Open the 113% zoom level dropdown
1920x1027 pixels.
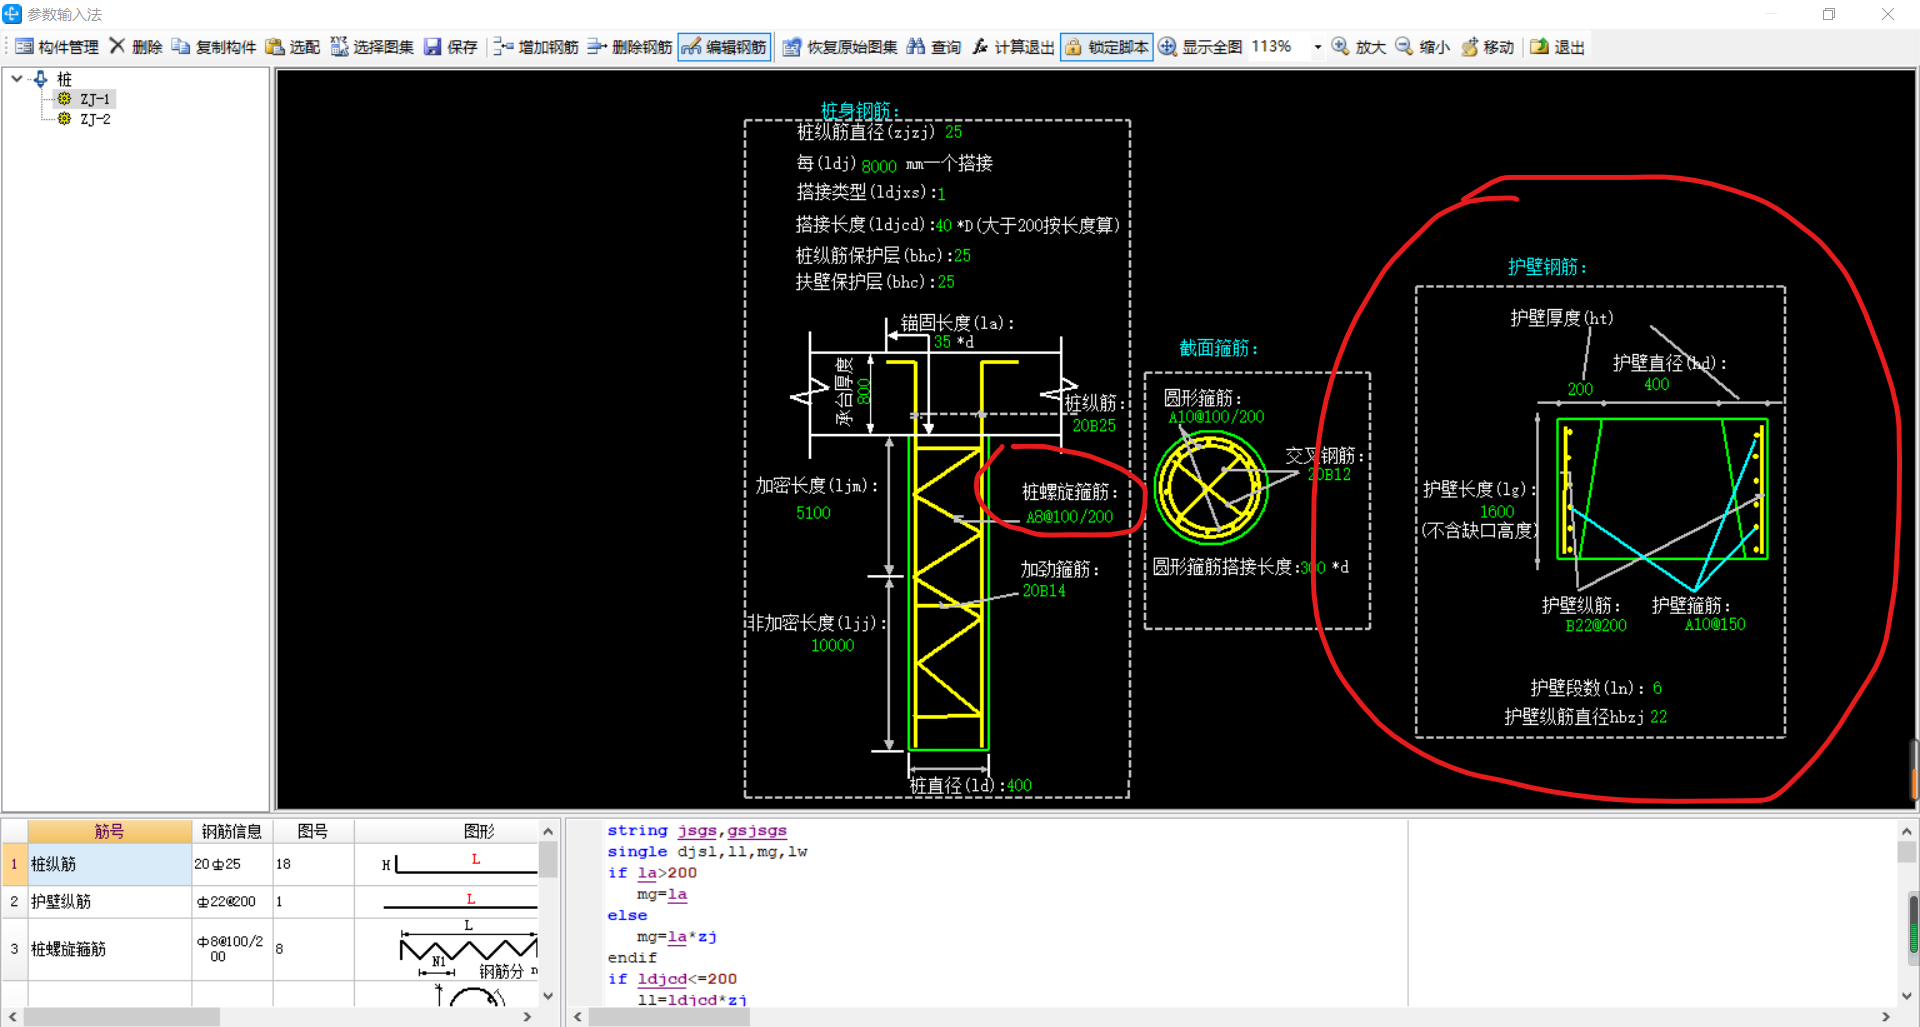(1317, 47)
